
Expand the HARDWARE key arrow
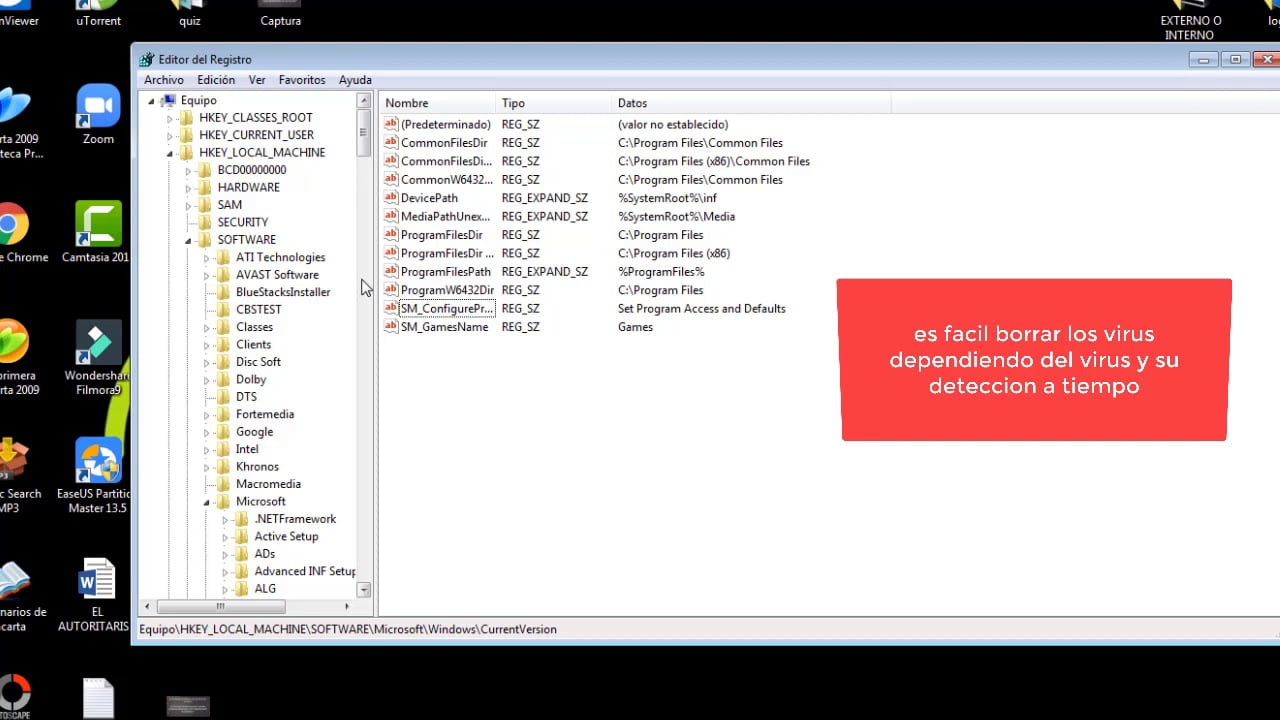(188, 187)
